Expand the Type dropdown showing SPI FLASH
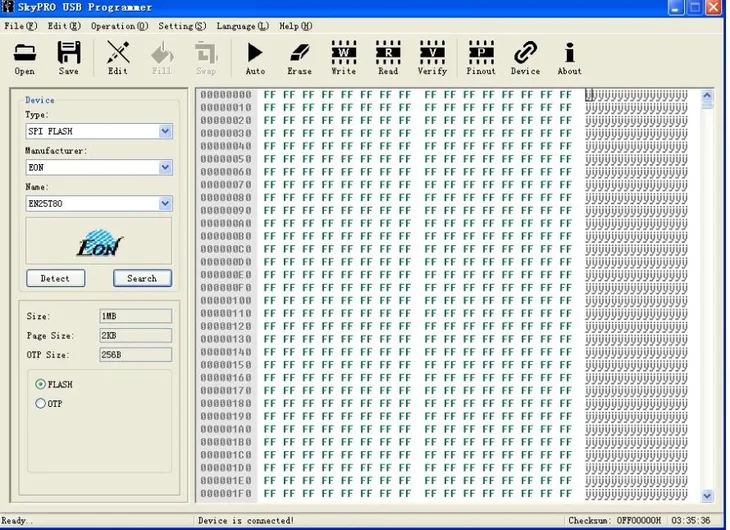 click(165, 131)
